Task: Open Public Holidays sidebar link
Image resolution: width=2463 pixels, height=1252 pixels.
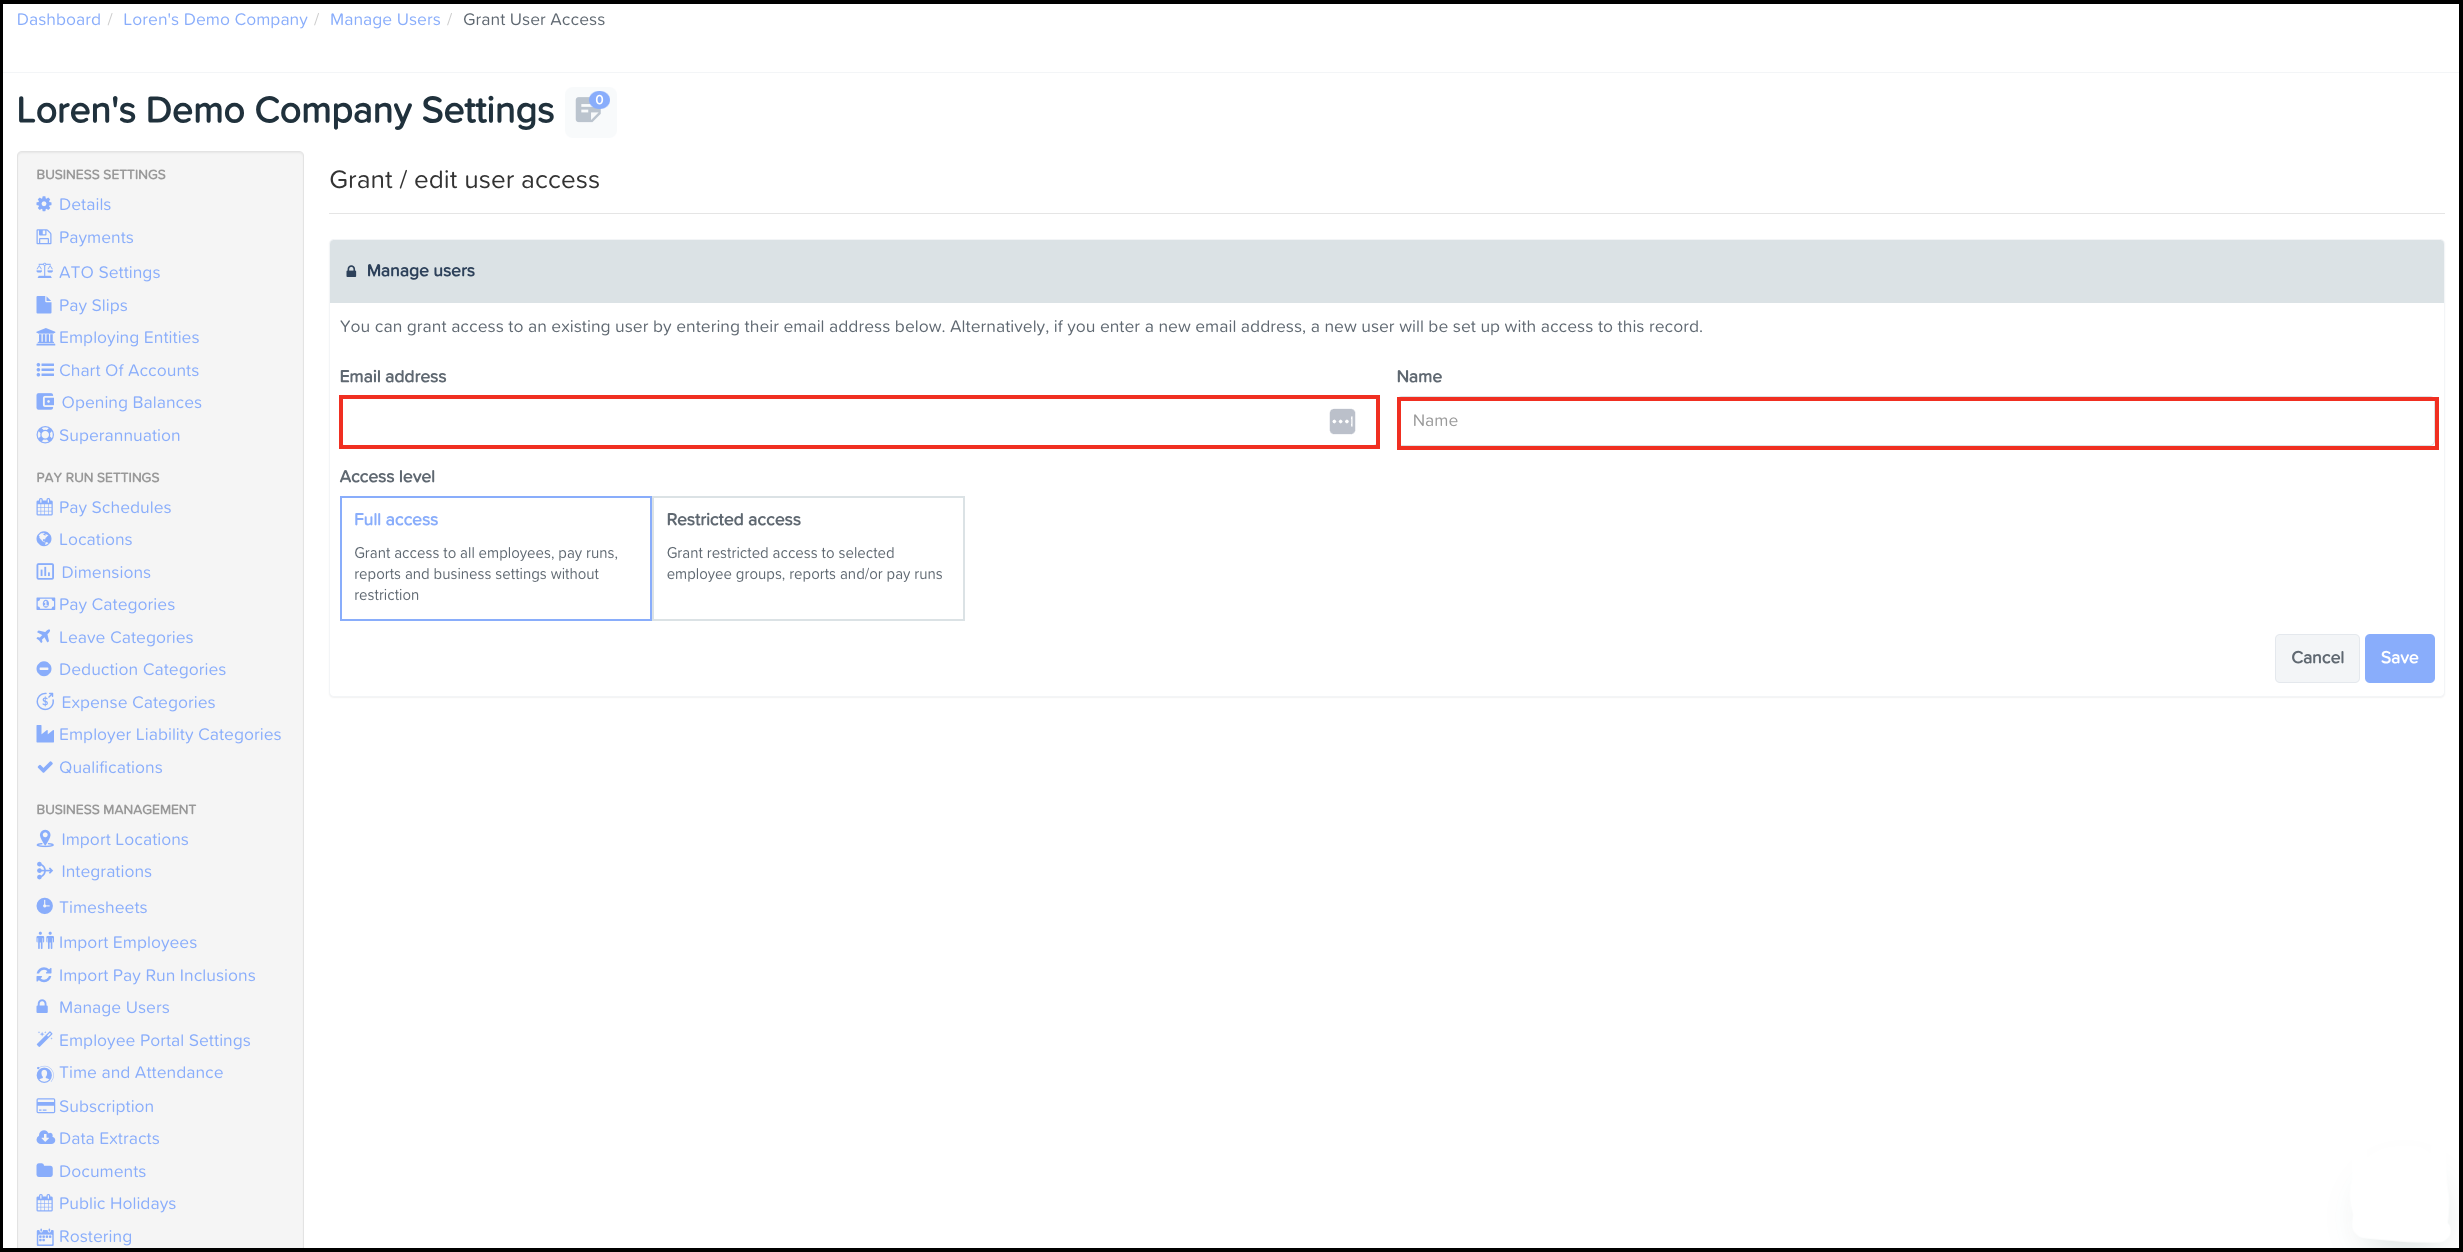Action: 117,1203
